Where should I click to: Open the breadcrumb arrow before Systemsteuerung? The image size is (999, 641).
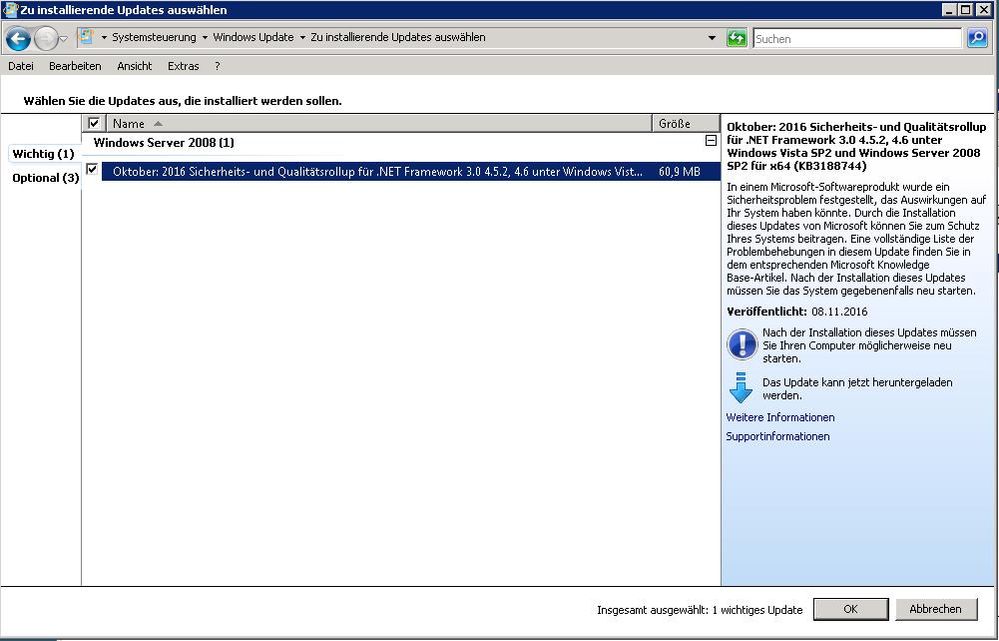[104, 38]
